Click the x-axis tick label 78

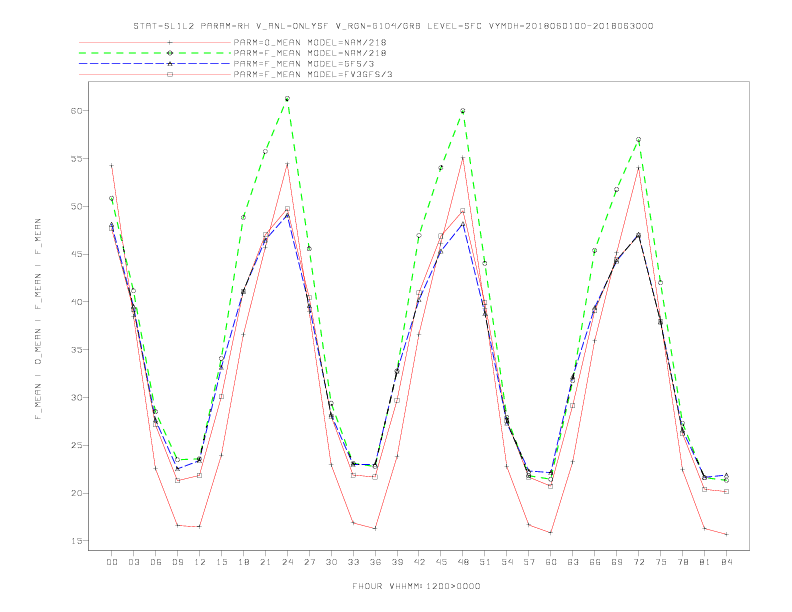682,562
